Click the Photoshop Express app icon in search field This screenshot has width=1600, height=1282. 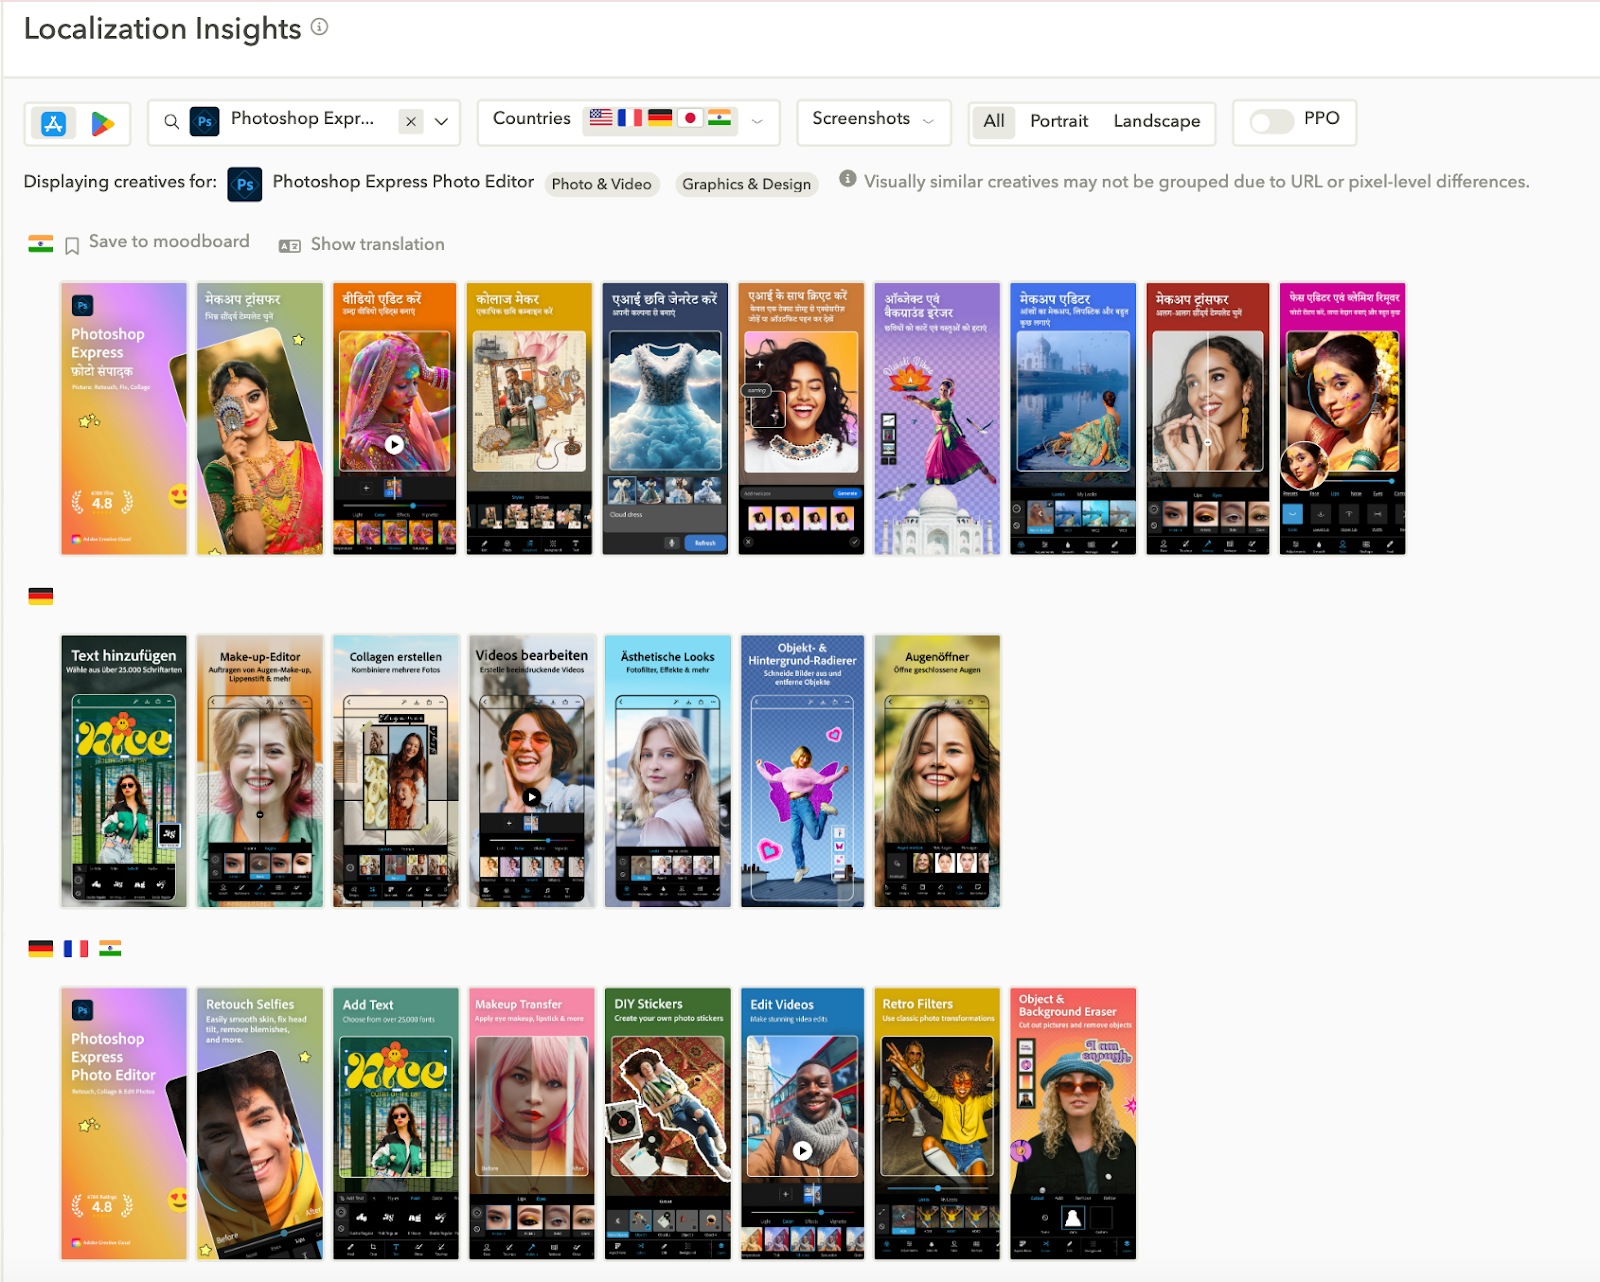tap(203, 120)
